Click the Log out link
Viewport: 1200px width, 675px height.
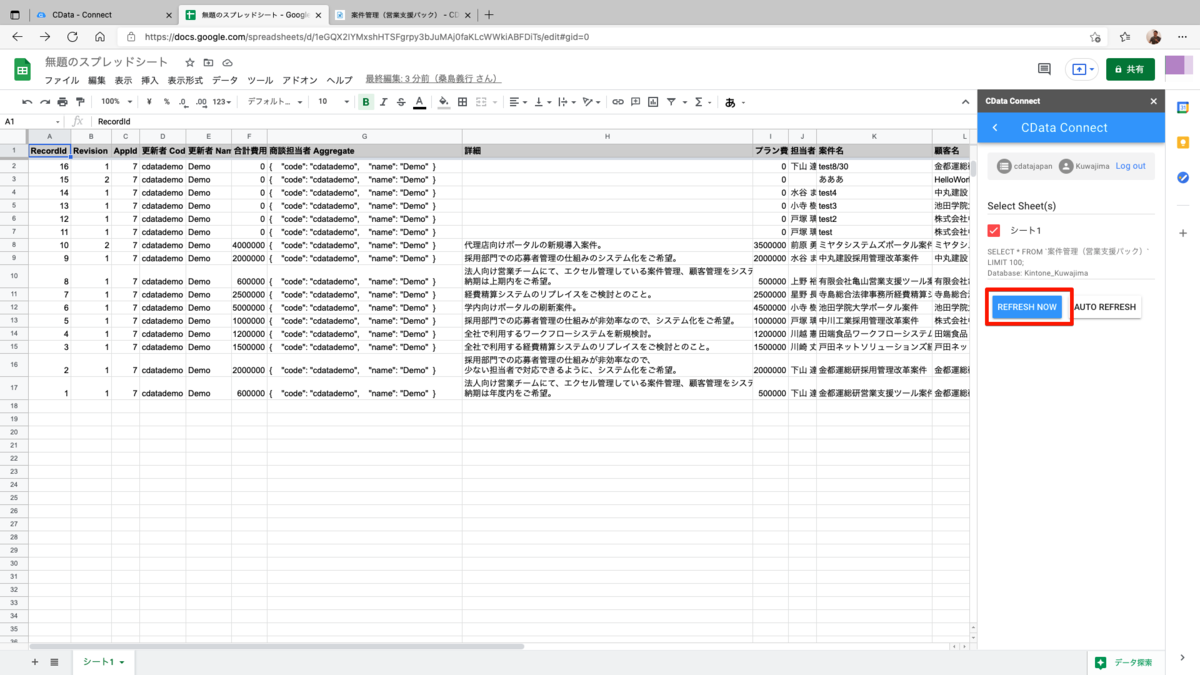point(1131,166)
